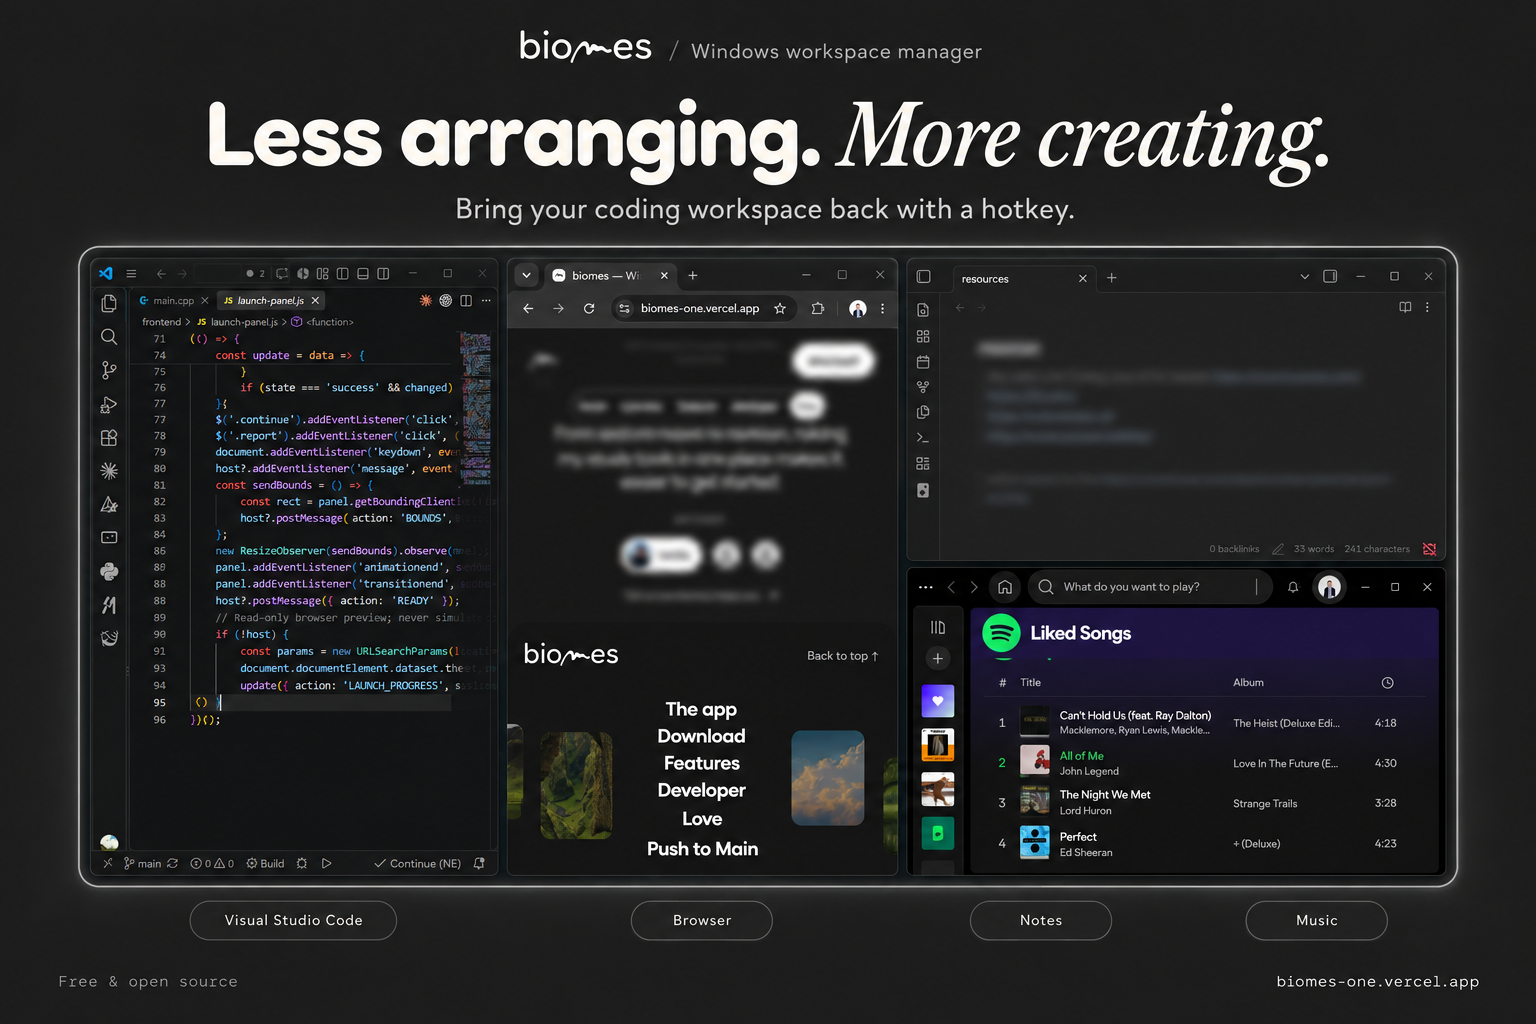The width and height of the screenshot is (1536, 1024).
Task: Toggle the left sidebar in Notes window
Action: [924, 277]
